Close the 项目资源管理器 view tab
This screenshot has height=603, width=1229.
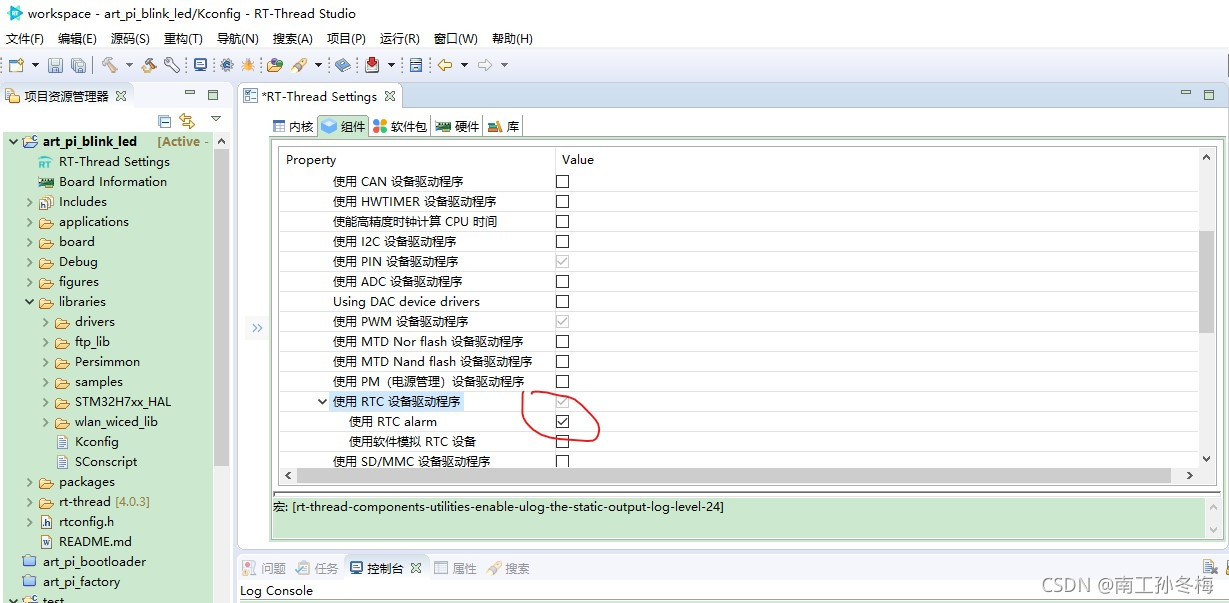(121, 96)
